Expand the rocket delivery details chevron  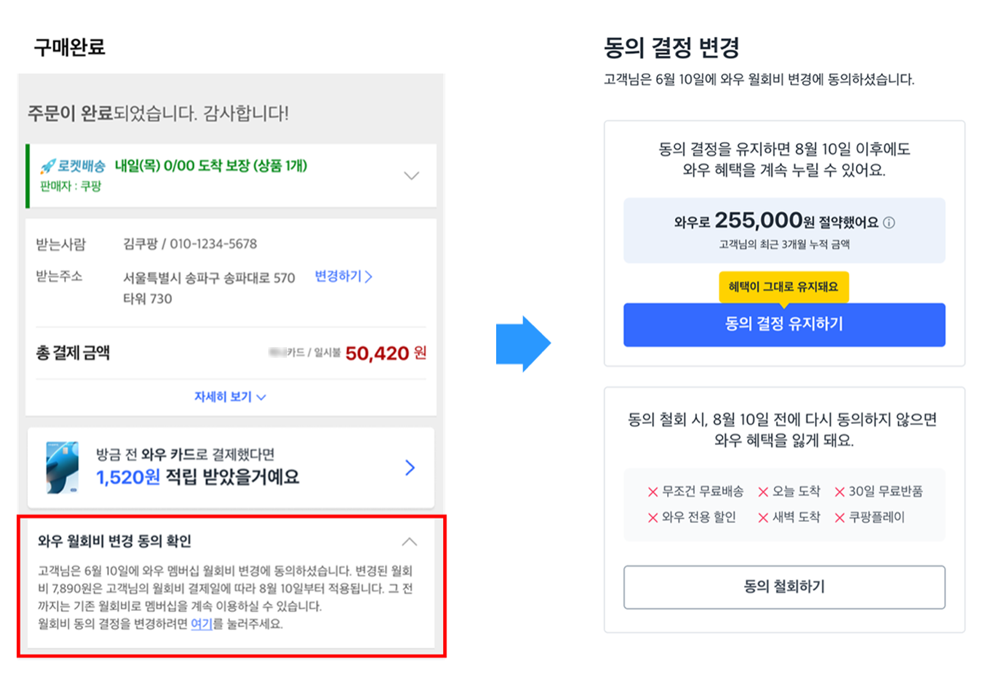tap(411, 176)
